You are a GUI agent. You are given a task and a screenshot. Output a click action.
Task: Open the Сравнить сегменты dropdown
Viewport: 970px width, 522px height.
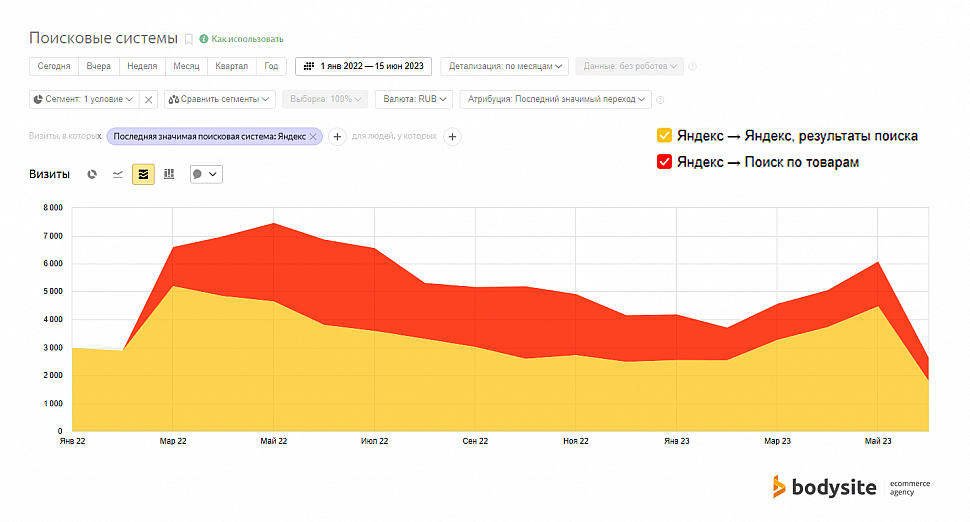tap(220, 99)
